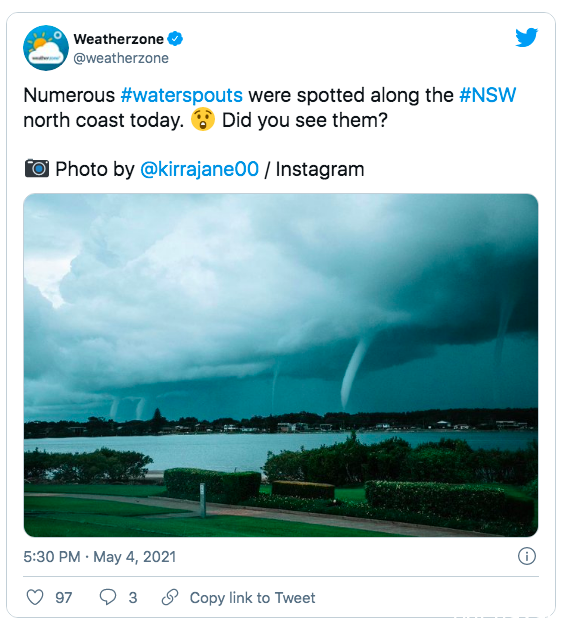Open the @weatherzone handle

click(121, 58)
